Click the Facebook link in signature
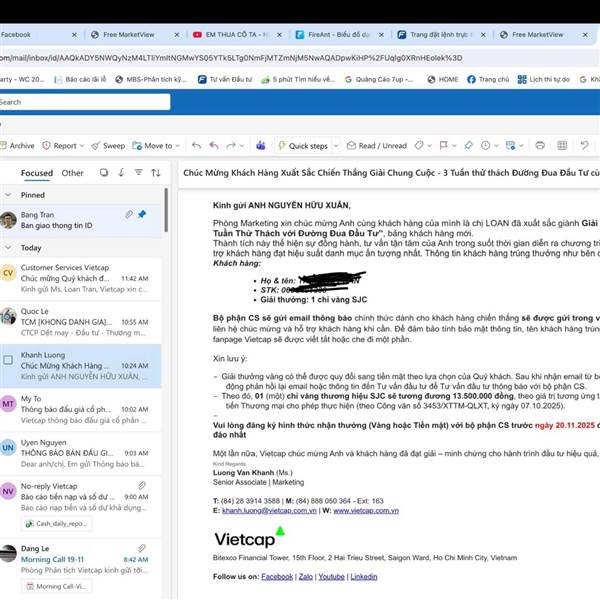Image resolution: width=600 pixels, height=600 pixels. point(277,577)
